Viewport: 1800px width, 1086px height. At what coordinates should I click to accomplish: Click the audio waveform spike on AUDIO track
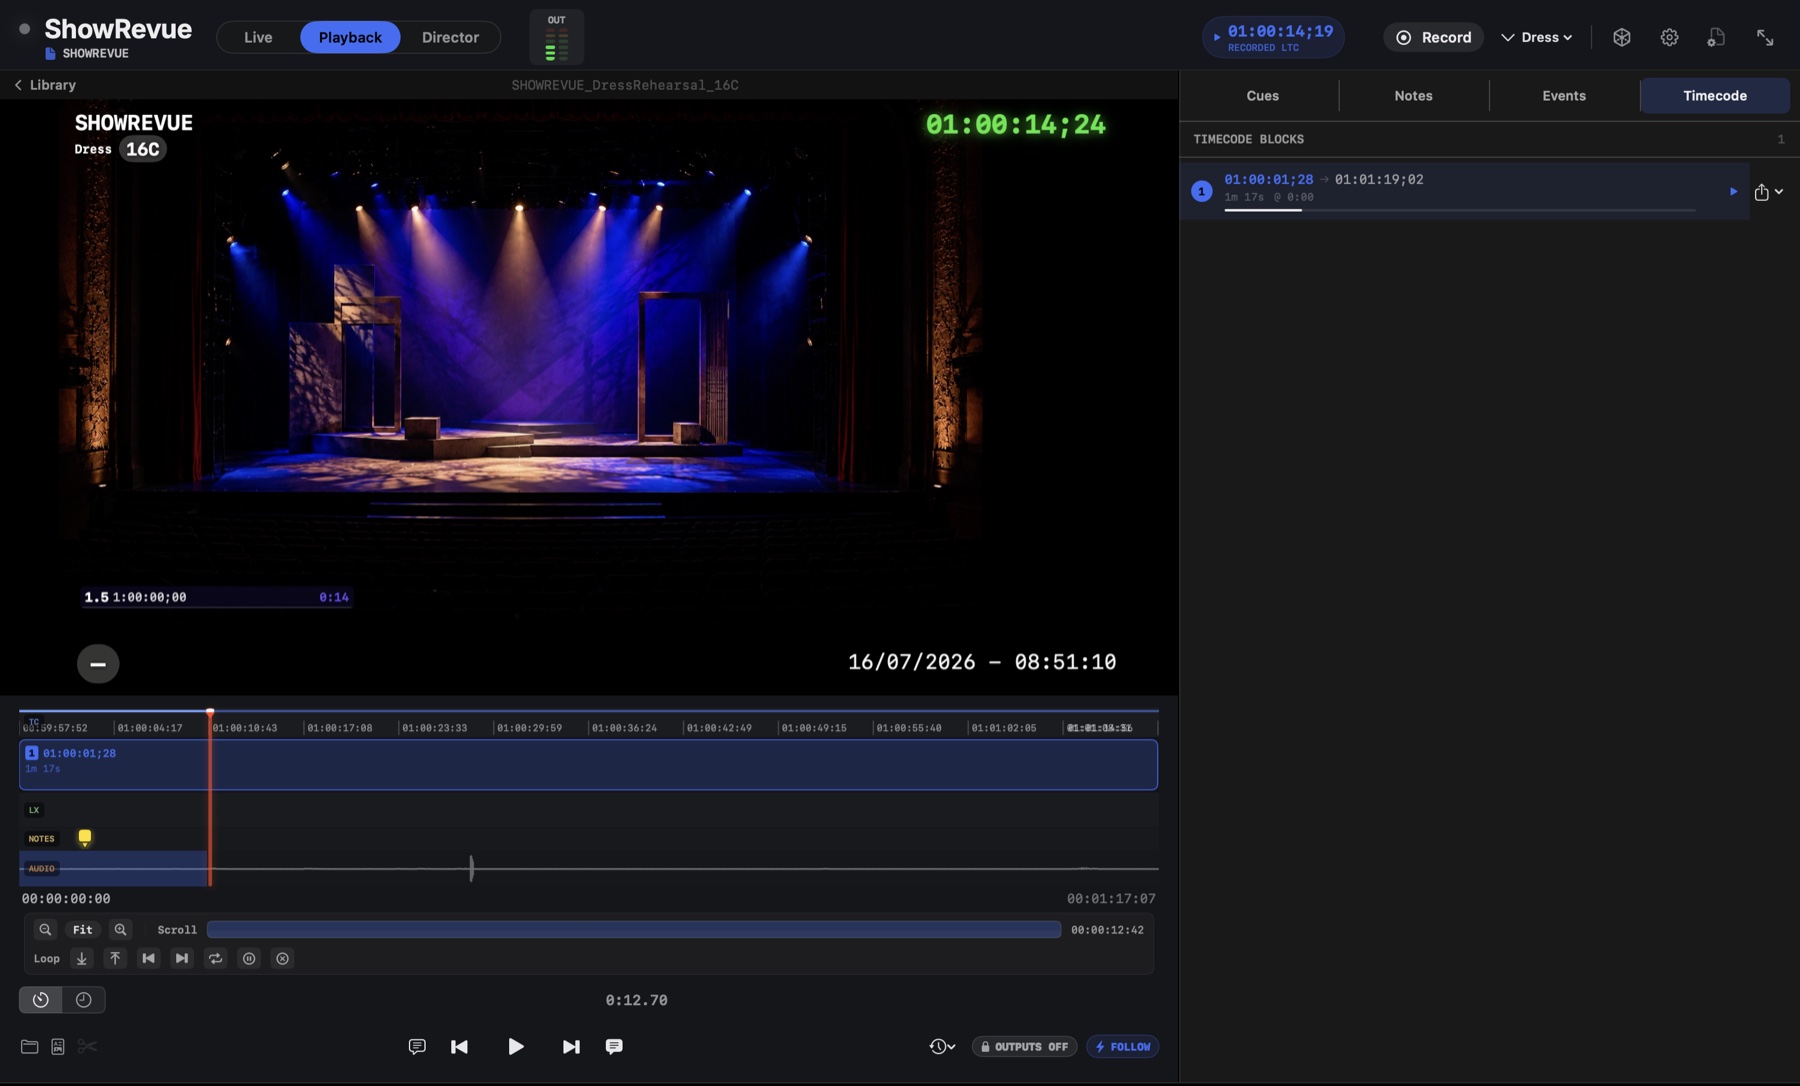point(471,868)
